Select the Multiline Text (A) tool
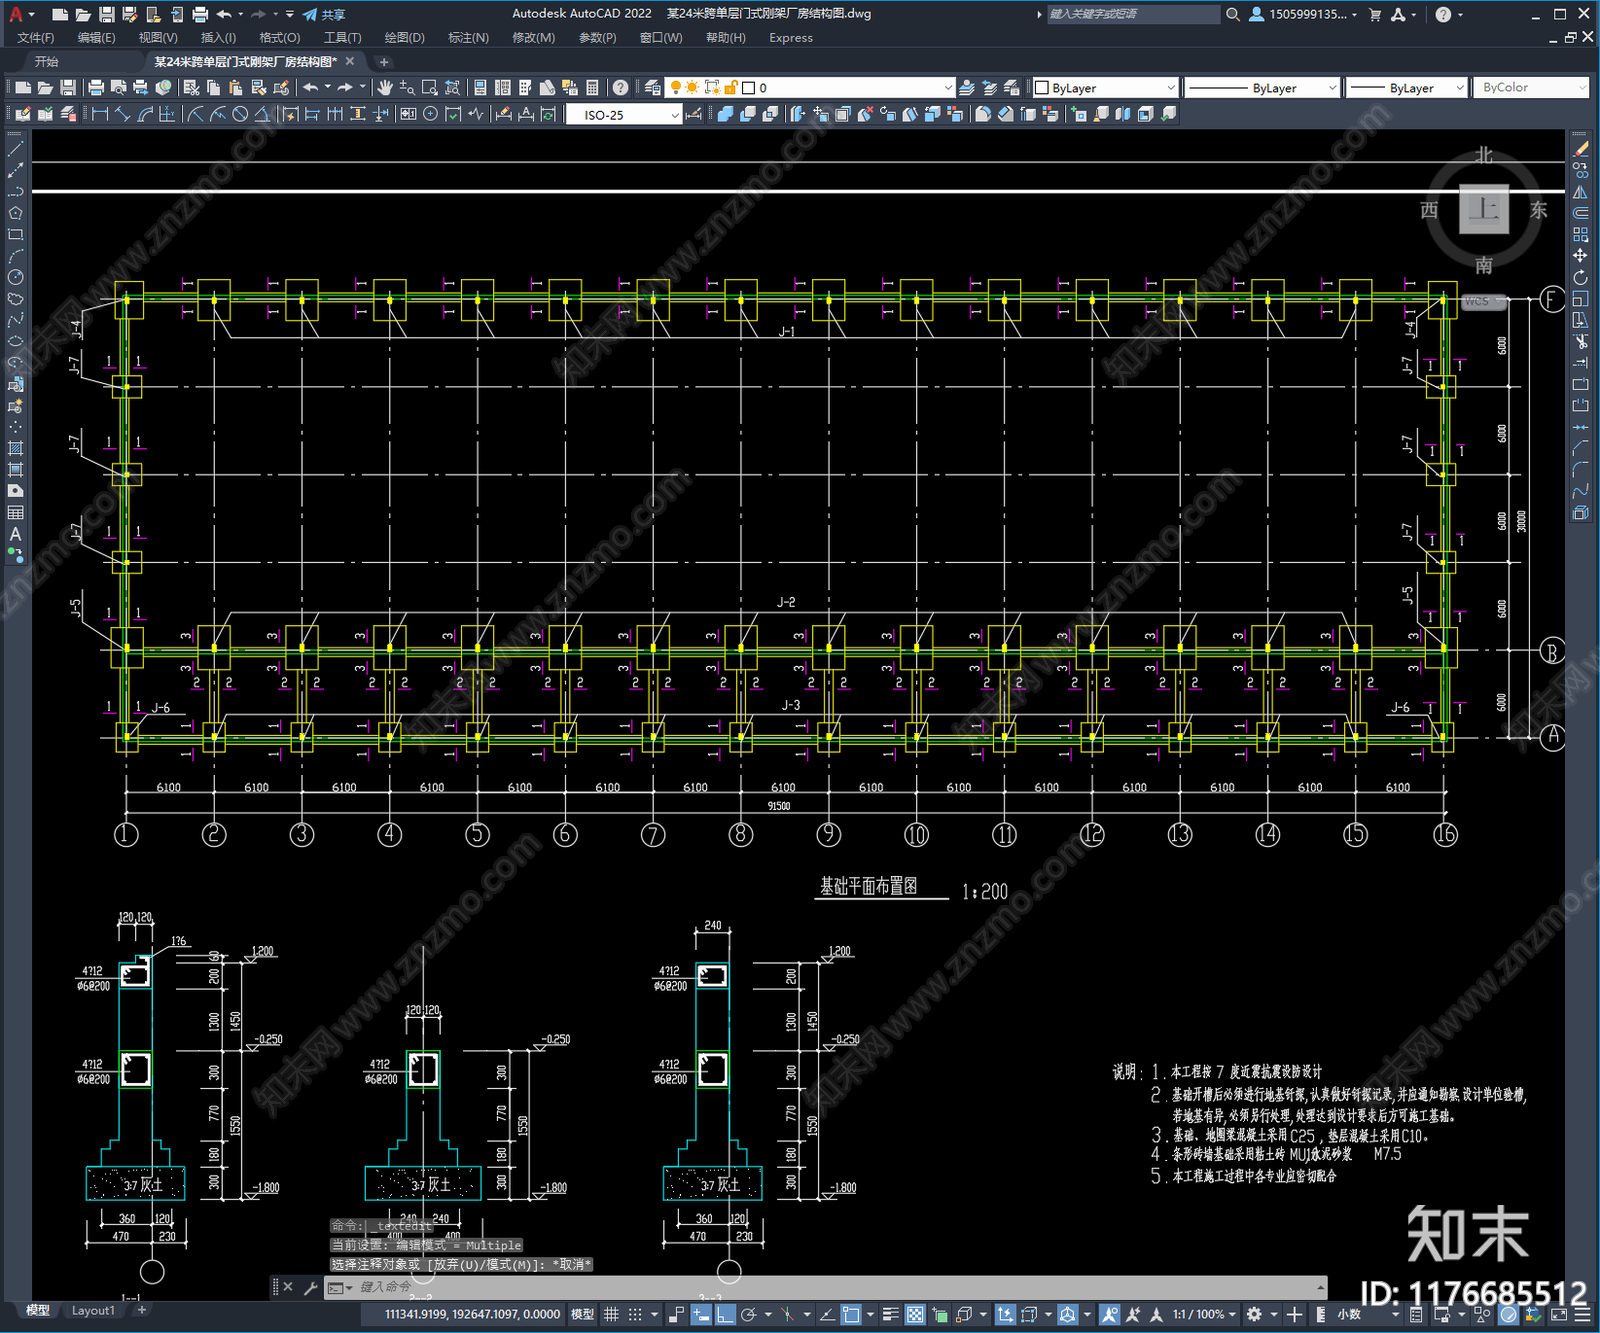 coord(15,534)
